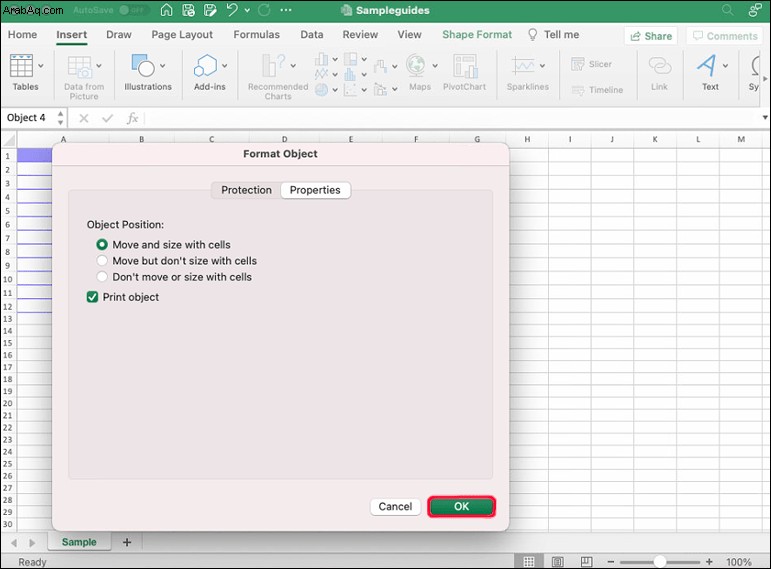Click the fx insert function icon
The image size is (771, 569).
click(x=132, y=118)
